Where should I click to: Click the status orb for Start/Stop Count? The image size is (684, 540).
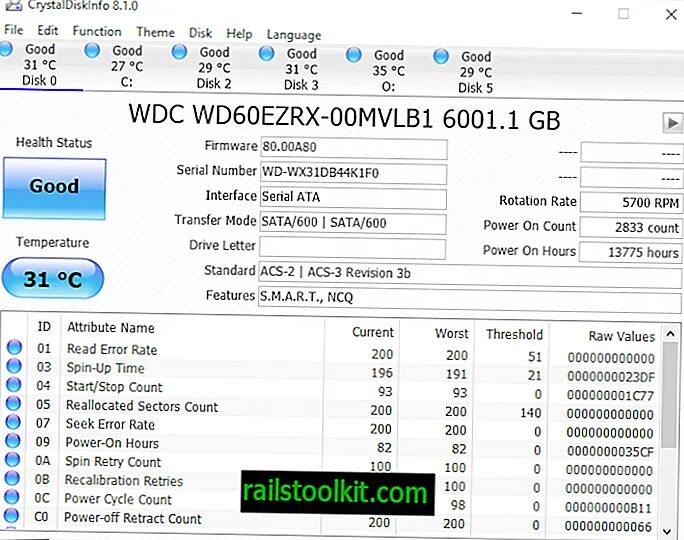[14, 385]
